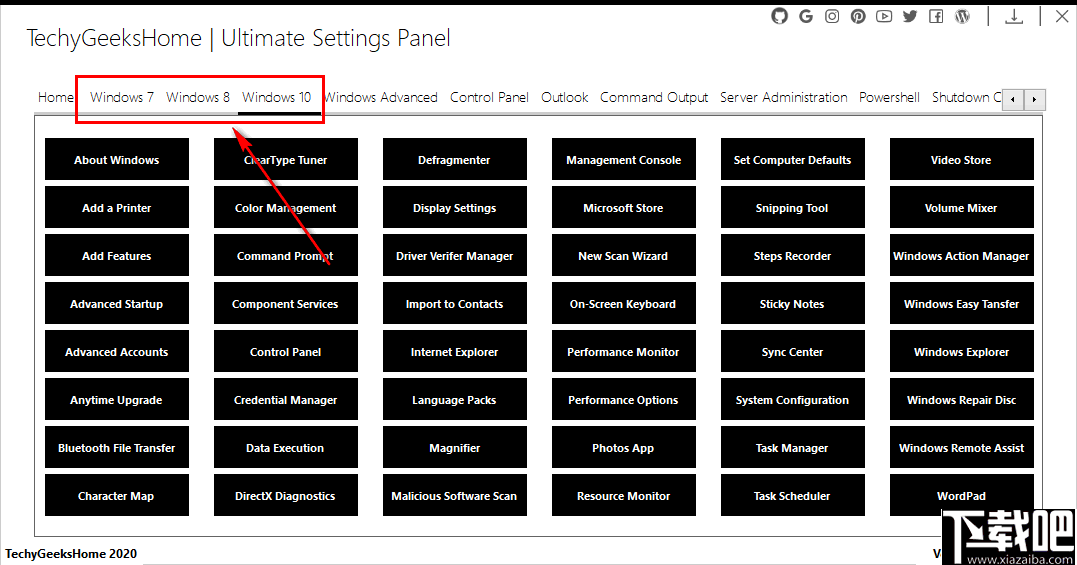The width and height of the screenshot is (1077, 565).
Task: Select the Windows 10 tab
Action: pos(277,97)
